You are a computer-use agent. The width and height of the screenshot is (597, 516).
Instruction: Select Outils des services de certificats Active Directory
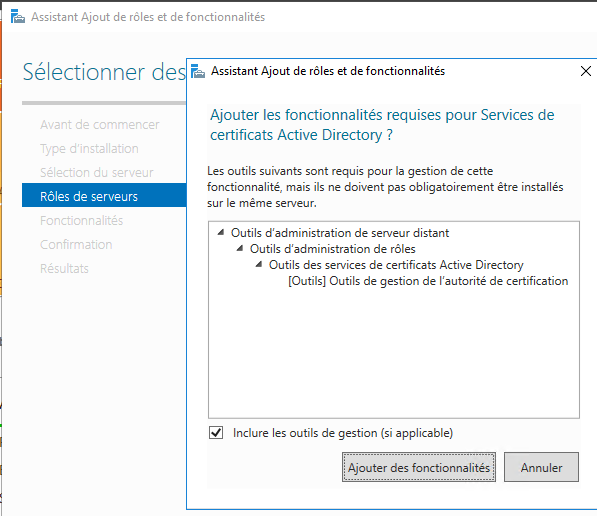[x=396, y=265]
